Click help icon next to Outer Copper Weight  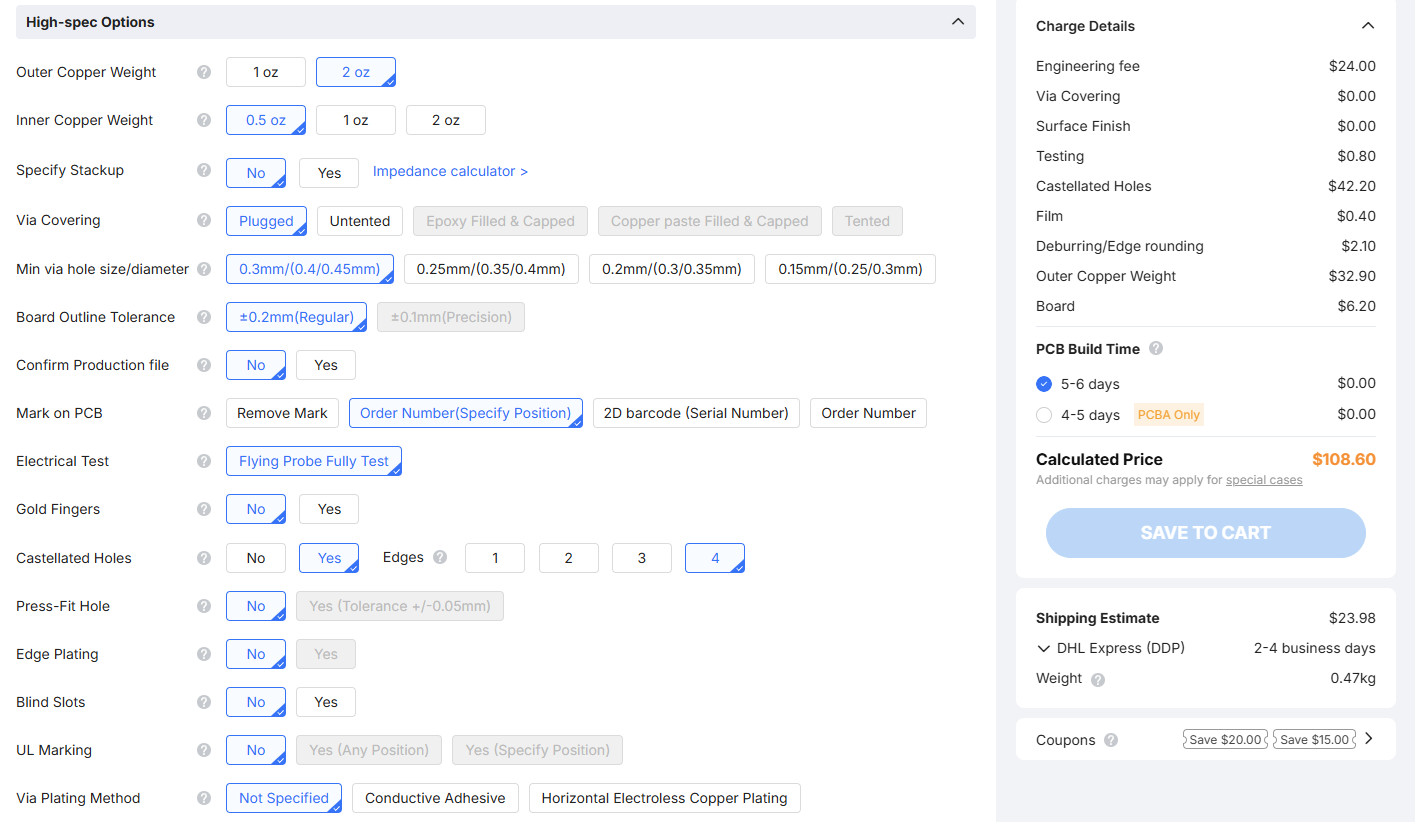click(204, 72)
